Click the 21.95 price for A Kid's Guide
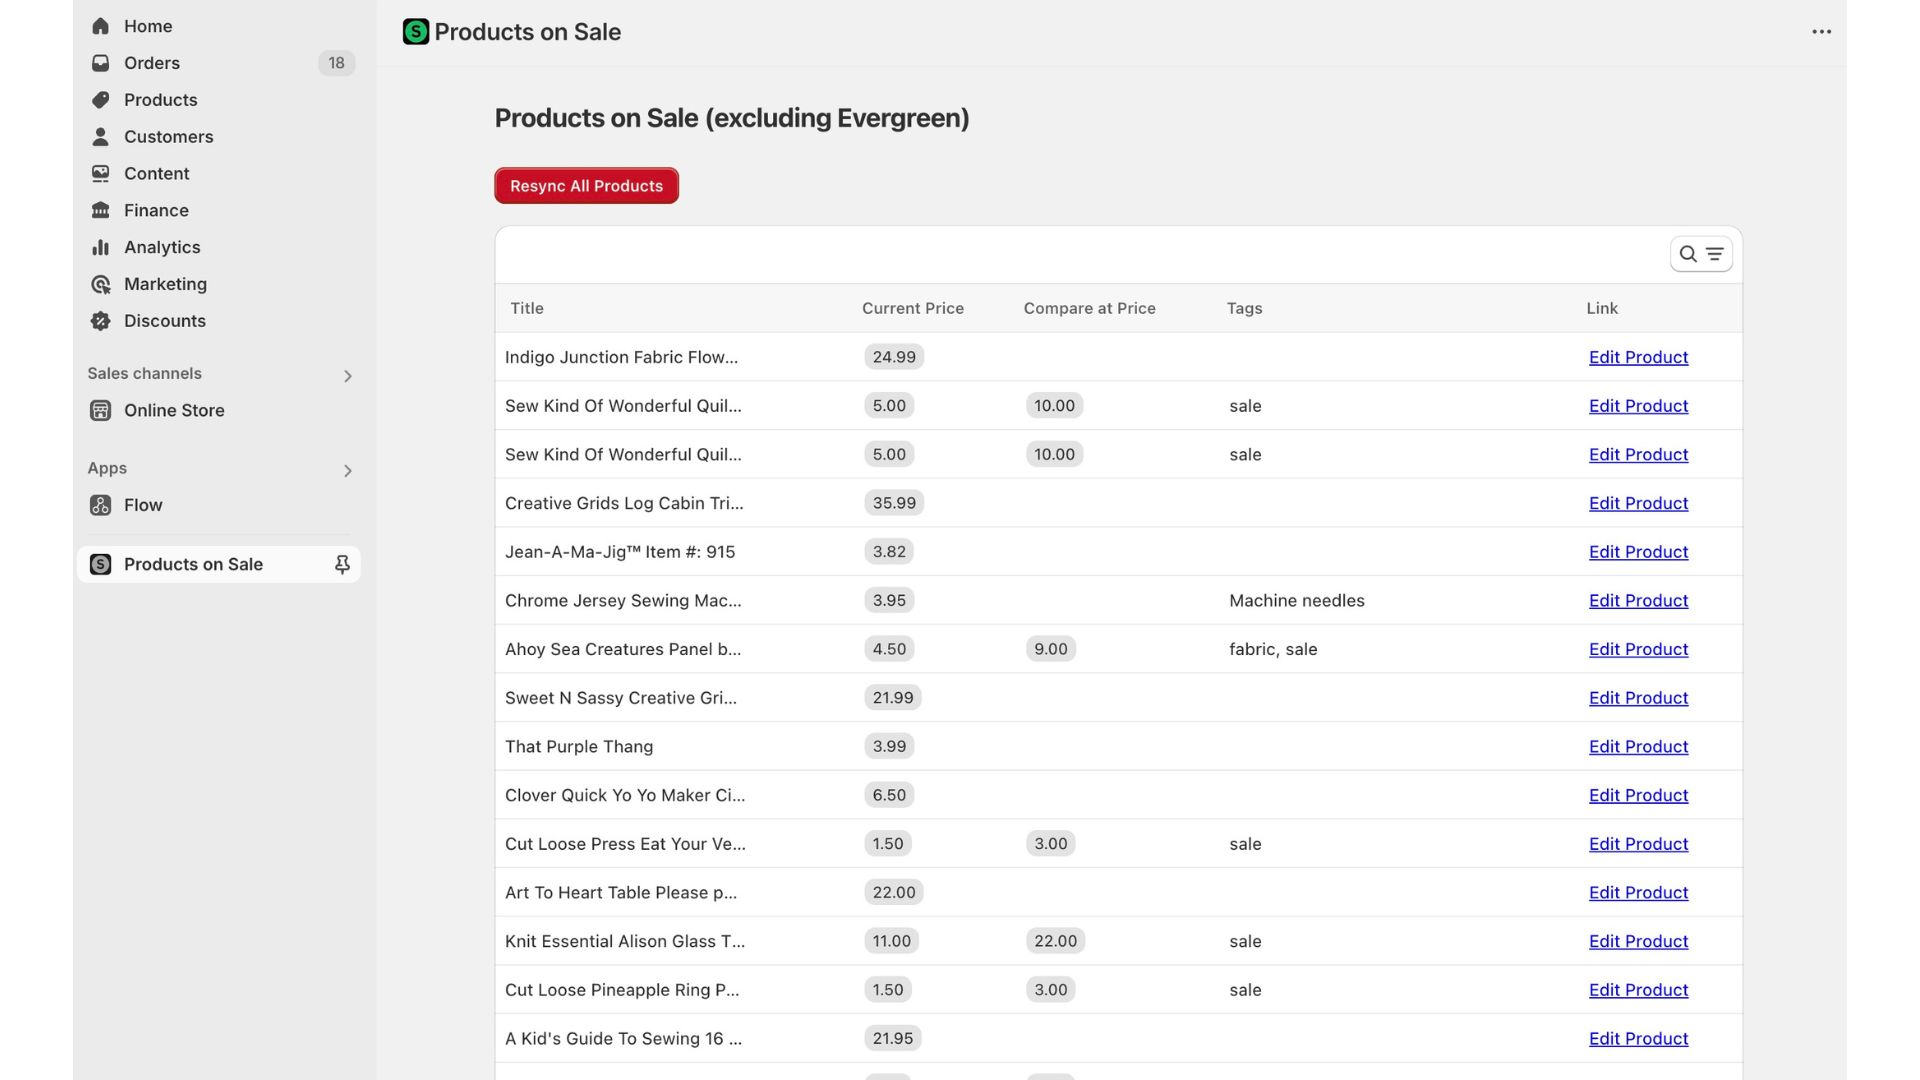1920x1080 pixels. [893, 1039]
